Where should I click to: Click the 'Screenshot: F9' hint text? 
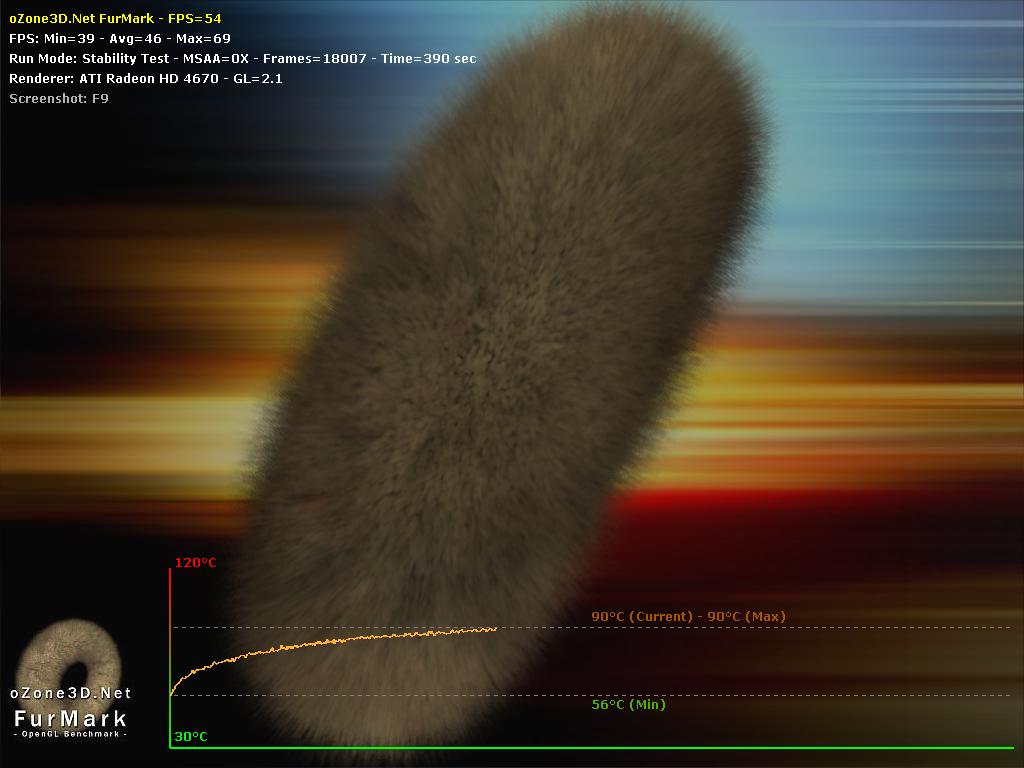[59, 99]
